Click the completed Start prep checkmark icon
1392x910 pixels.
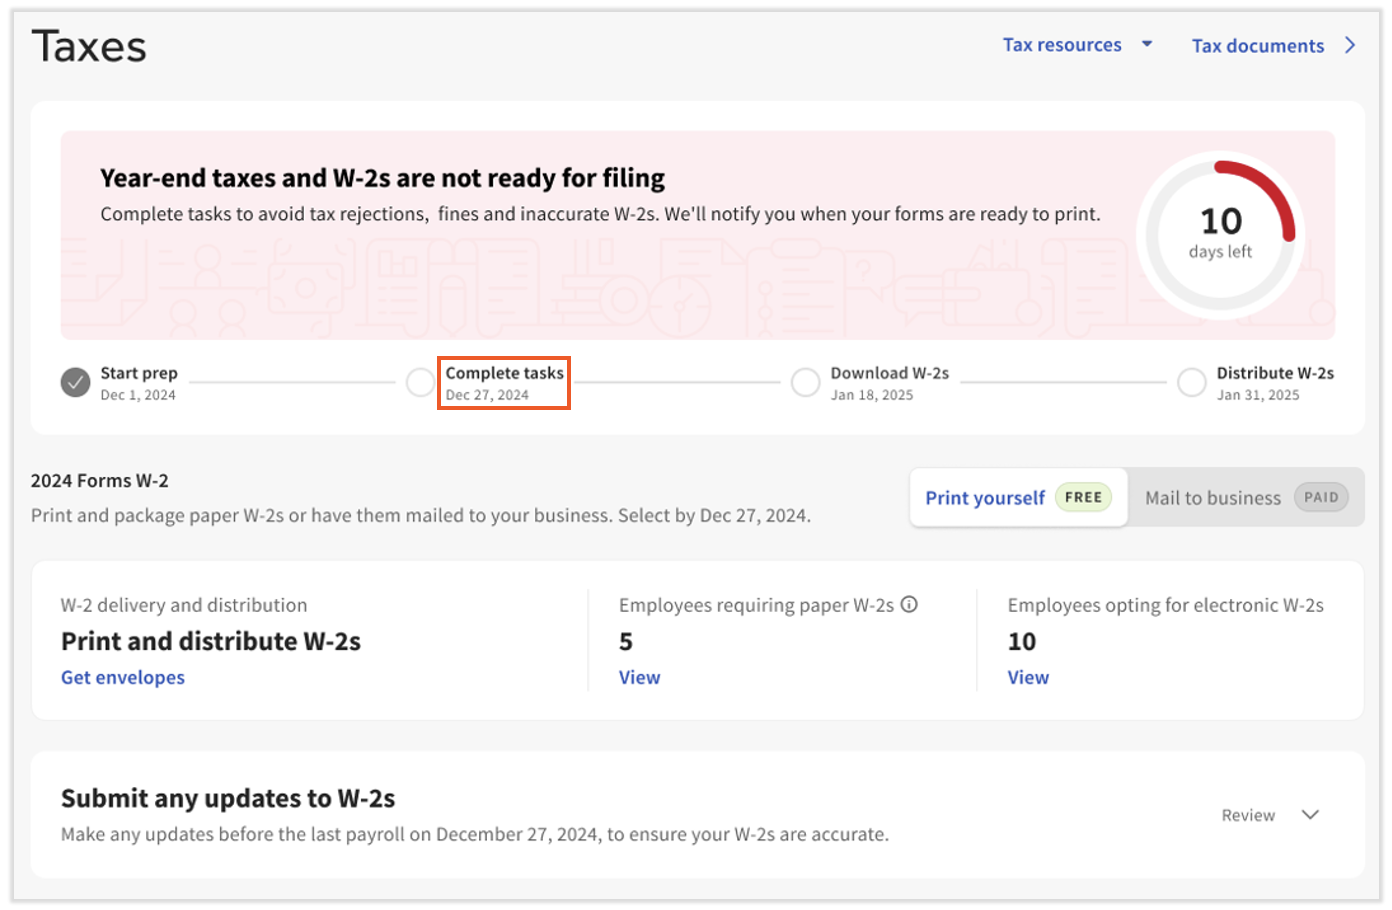[x=76, y=382]
